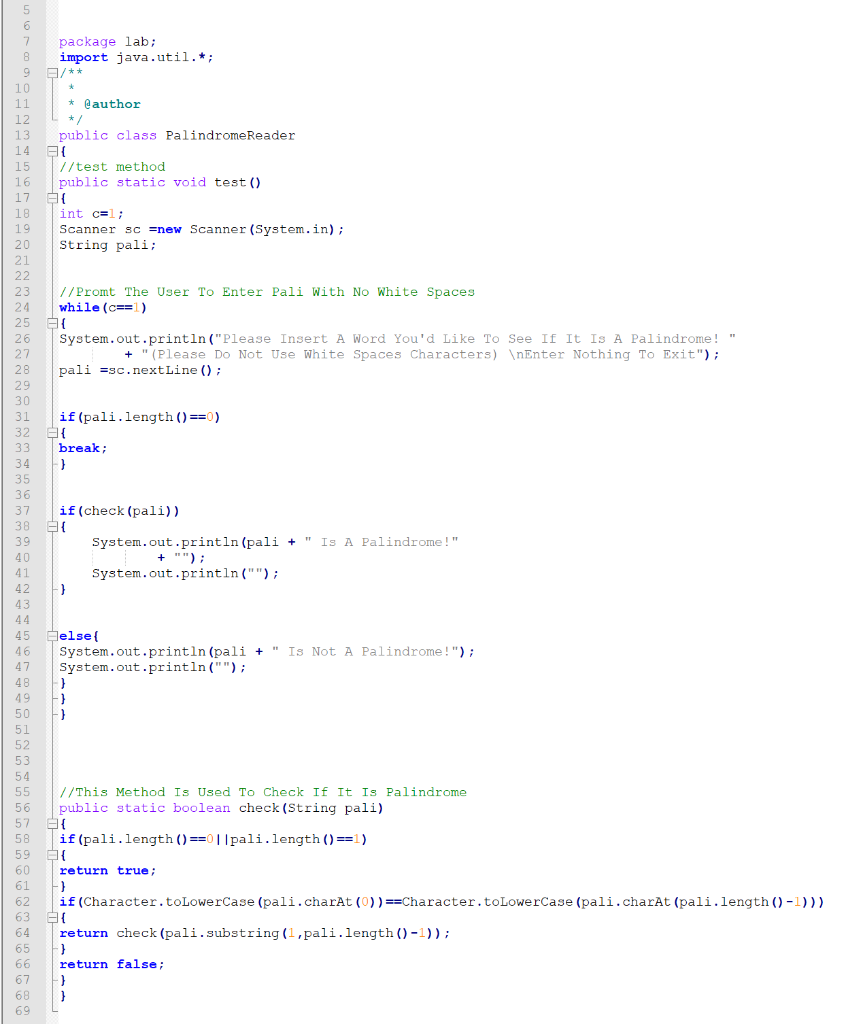Collapse the check method body fold marker
863x1024 pixels.
[x=50, y=823]
